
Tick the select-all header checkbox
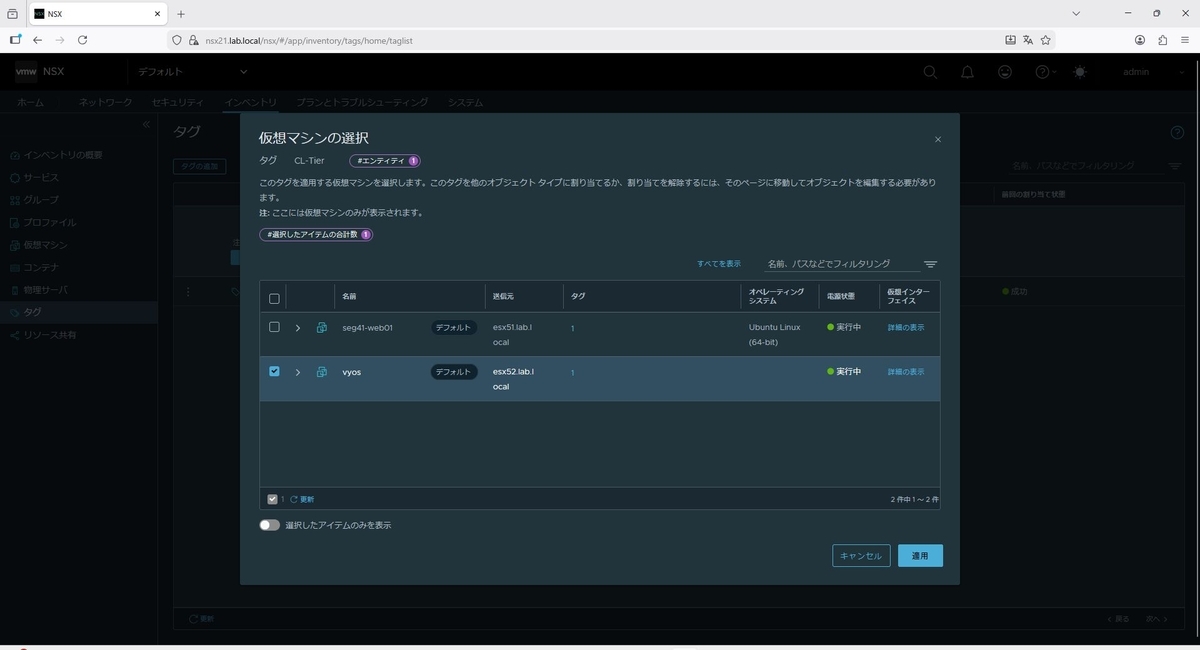274,298
